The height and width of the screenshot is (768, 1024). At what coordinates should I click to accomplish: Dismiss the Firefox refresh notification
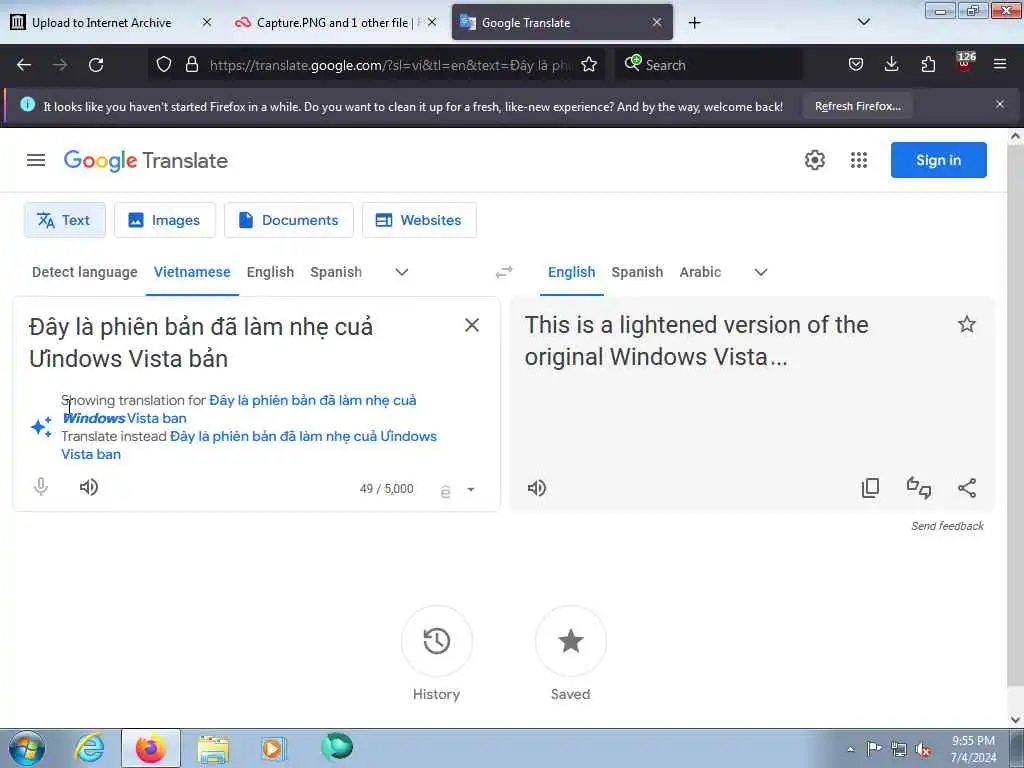[x=999, y=104]
